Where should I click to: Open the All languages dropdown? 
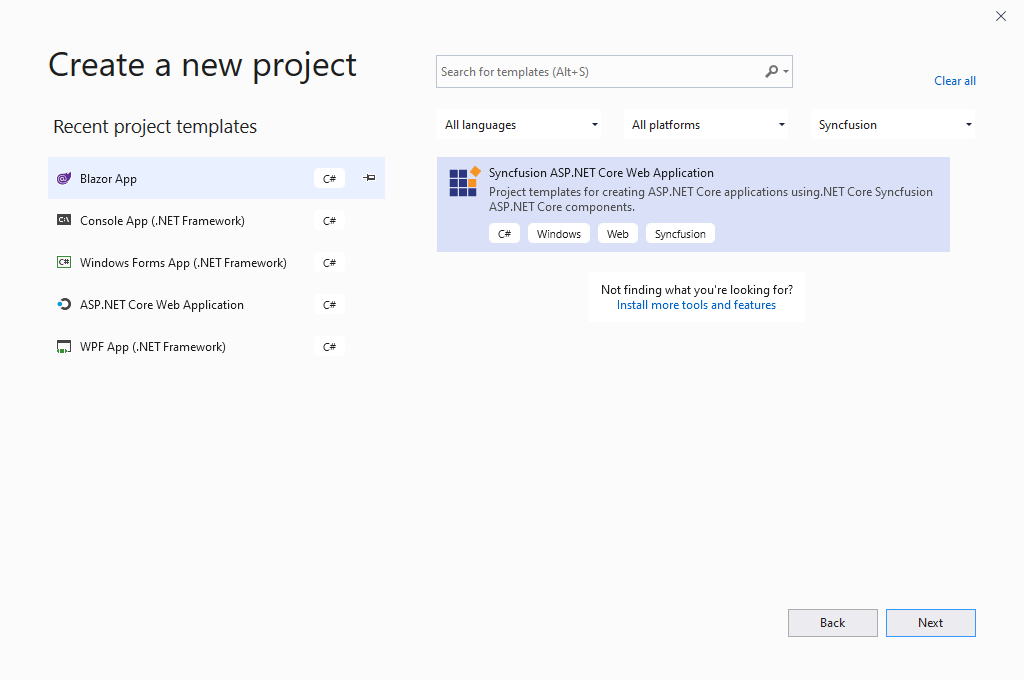point(519,124)
